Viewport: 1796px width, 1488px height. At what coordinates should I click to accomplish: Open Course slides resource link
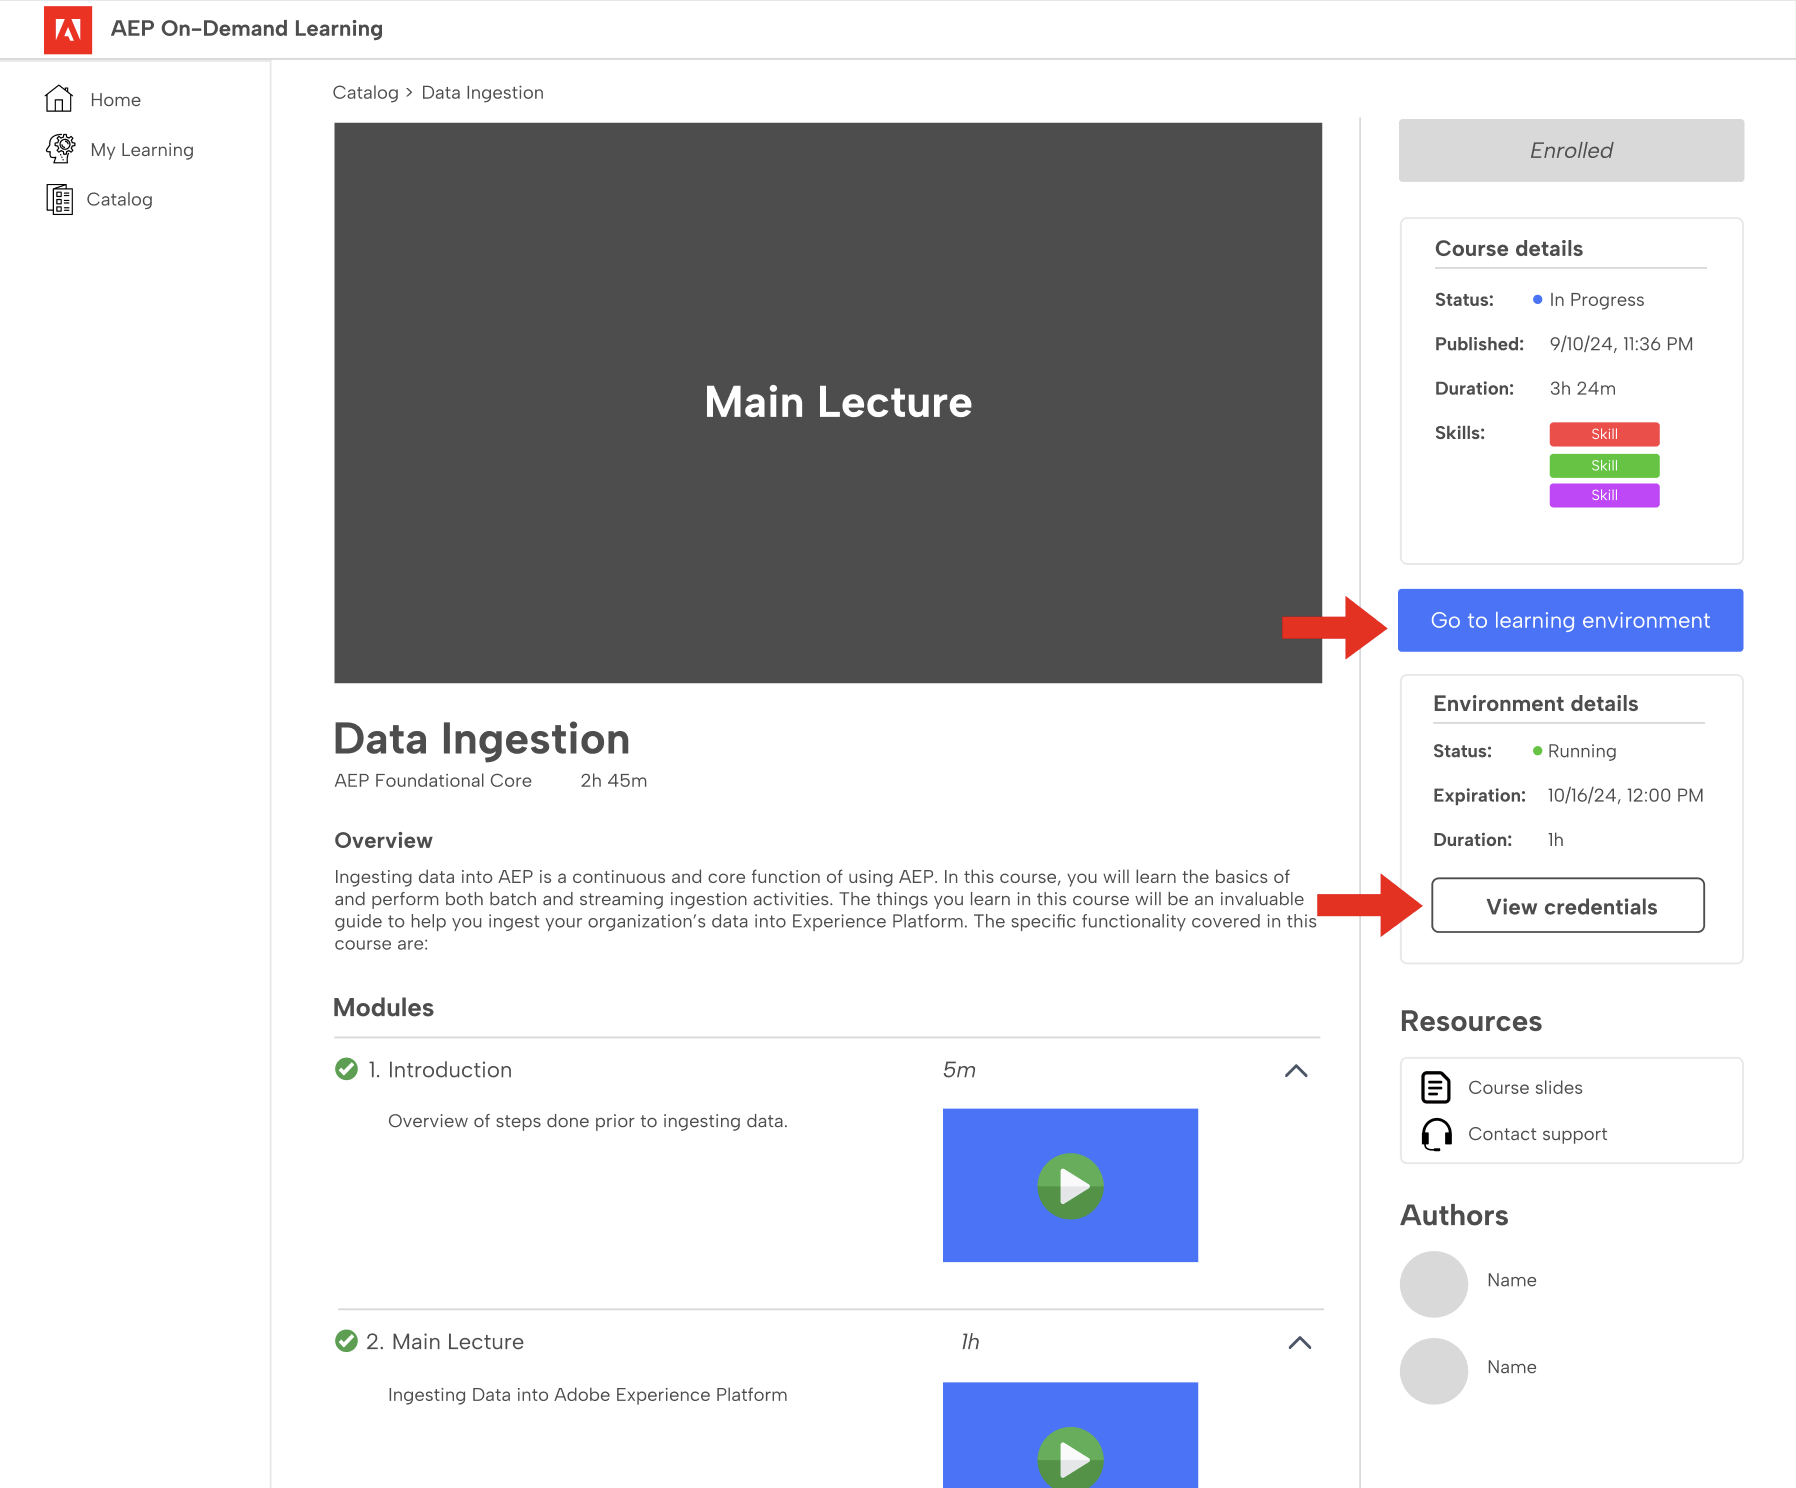1525,1088
